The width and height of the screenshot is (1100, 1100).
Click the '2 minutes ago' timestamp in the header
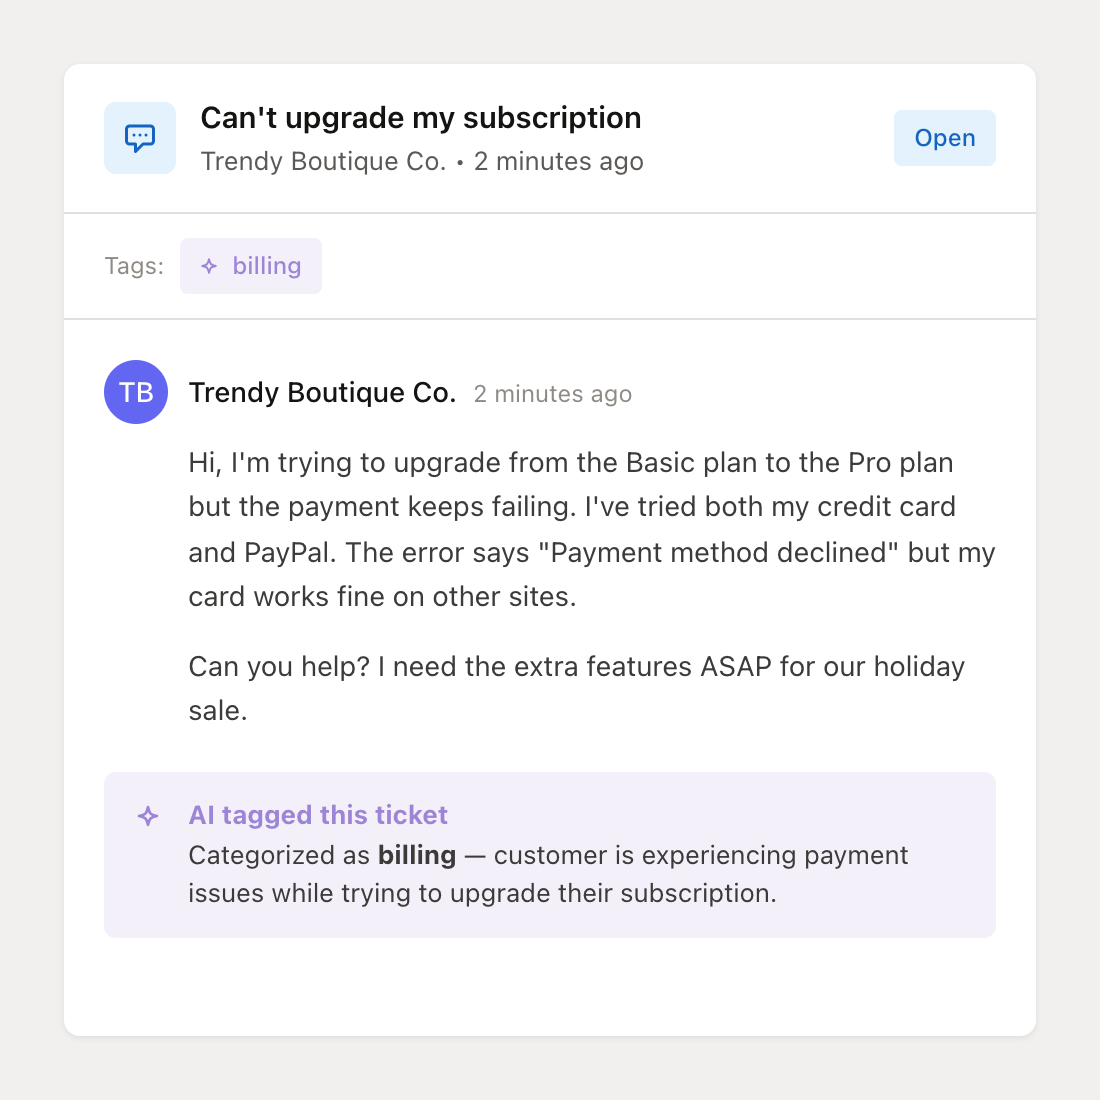558,161
